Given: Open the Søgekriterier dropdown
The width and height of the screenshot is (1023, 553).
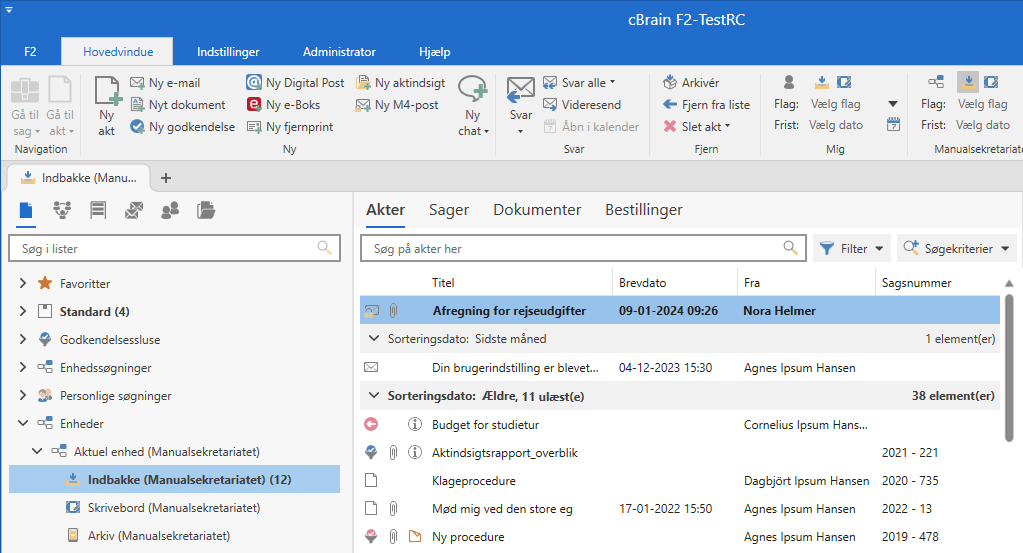Looking at the screenshot, I should pyautogui.click(x=956, y=248).
